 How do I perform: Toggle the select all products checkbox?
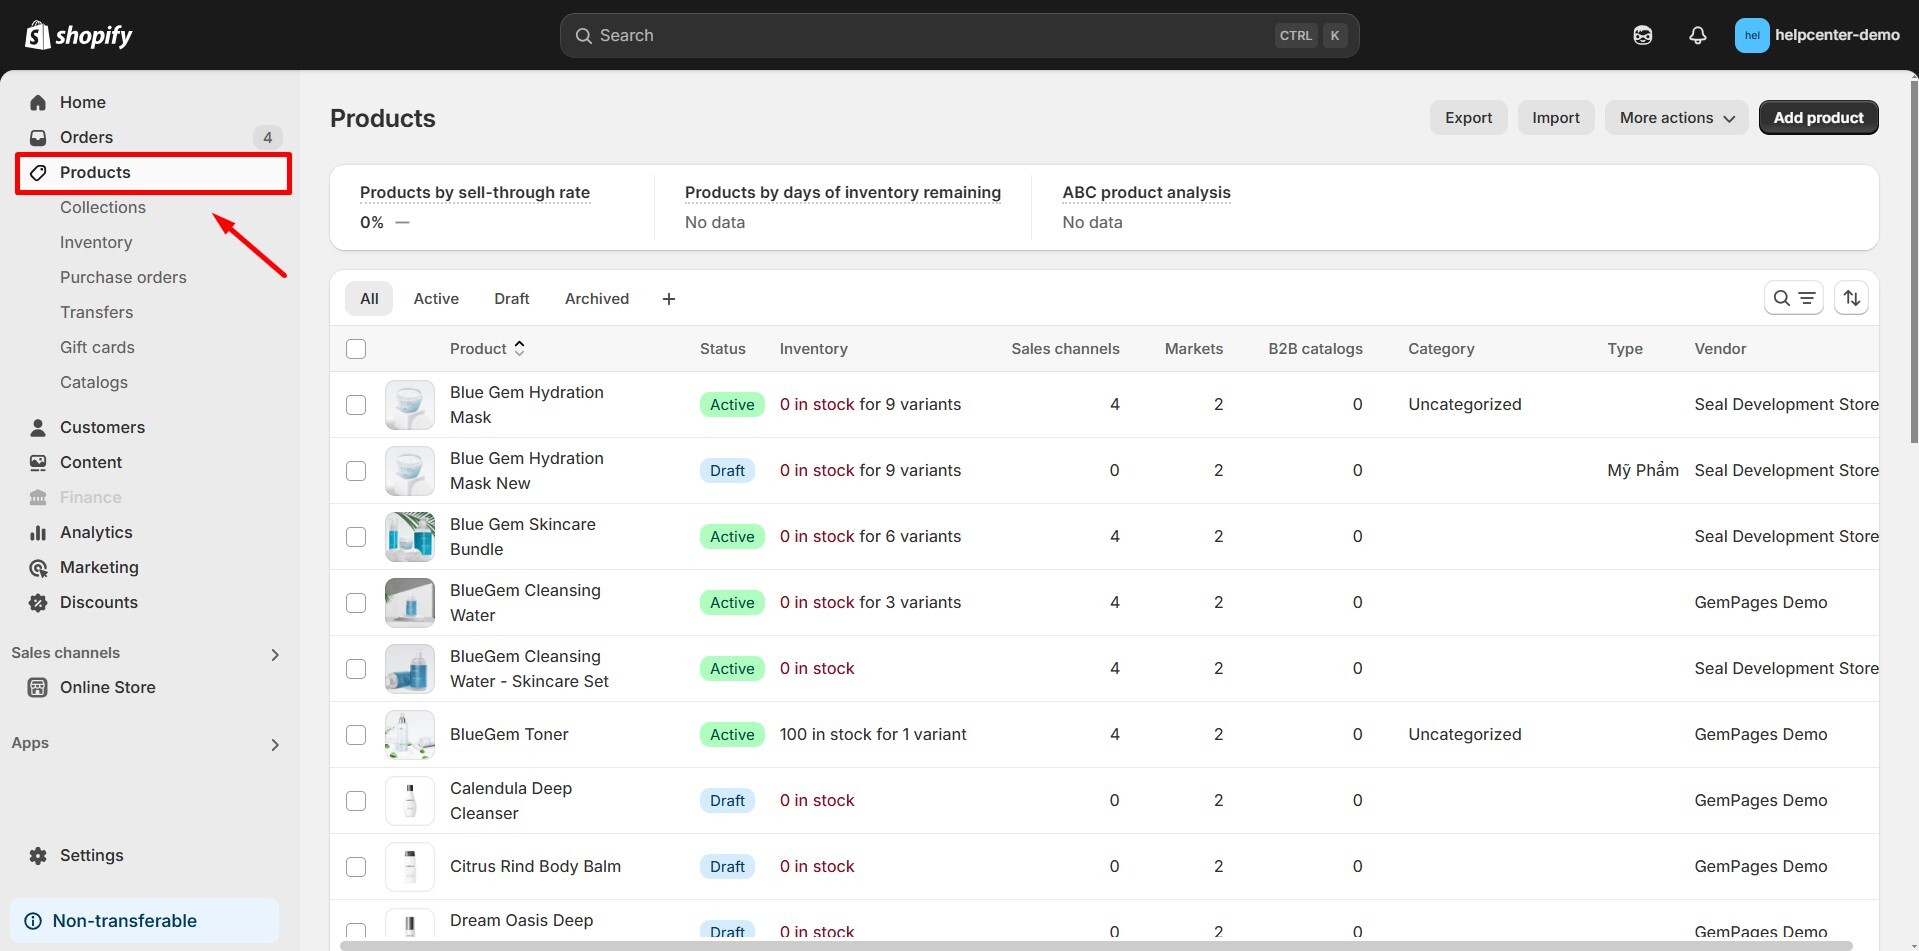coord(356,349)
